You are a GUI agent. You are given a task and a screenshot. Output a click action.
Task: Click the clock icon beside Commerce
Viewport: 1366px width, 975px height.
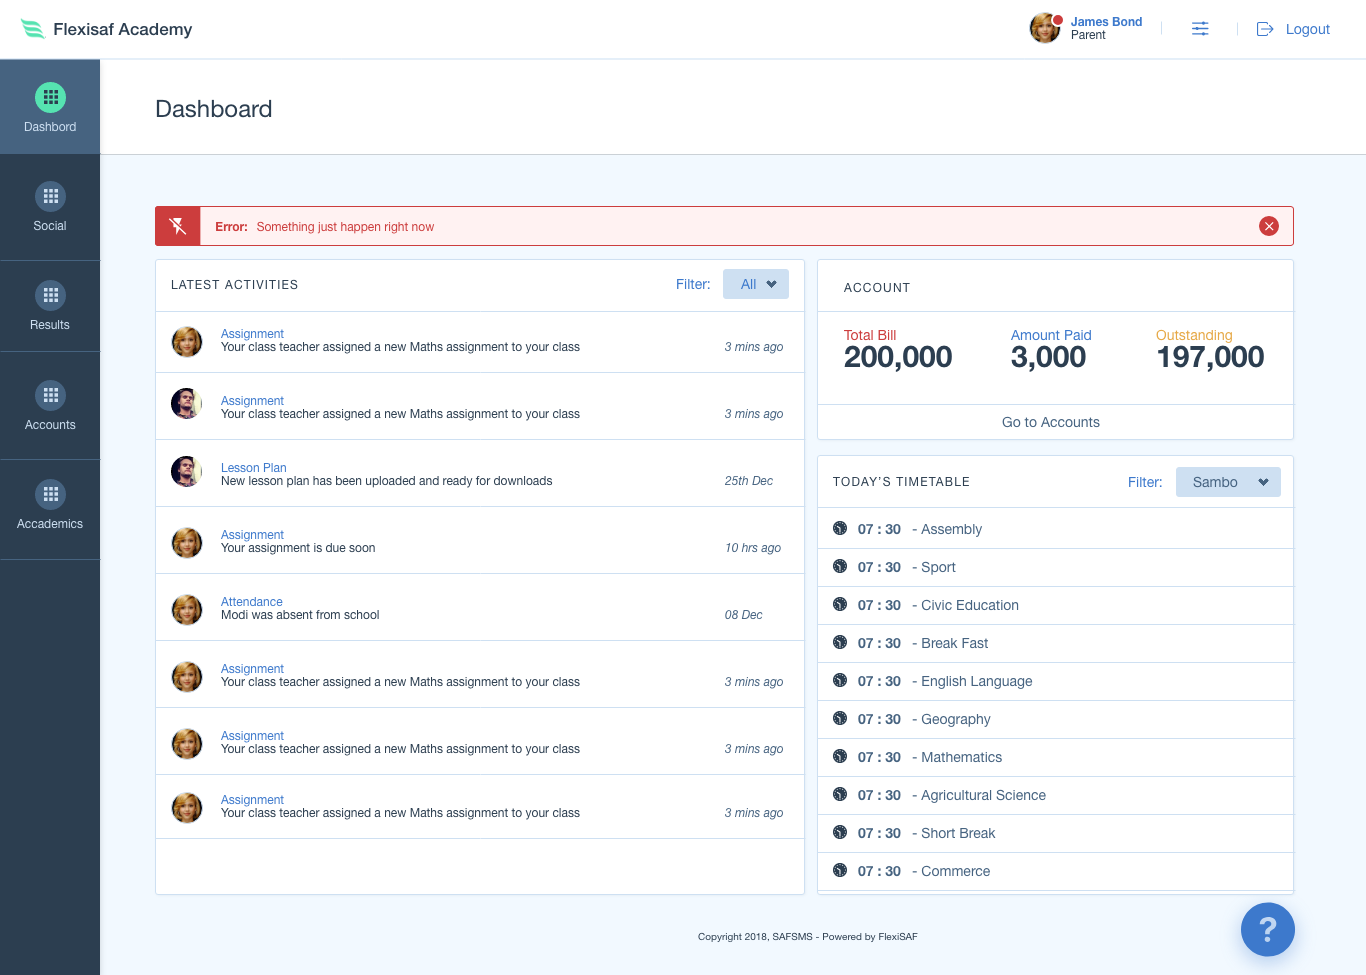[x=840, y=870]
